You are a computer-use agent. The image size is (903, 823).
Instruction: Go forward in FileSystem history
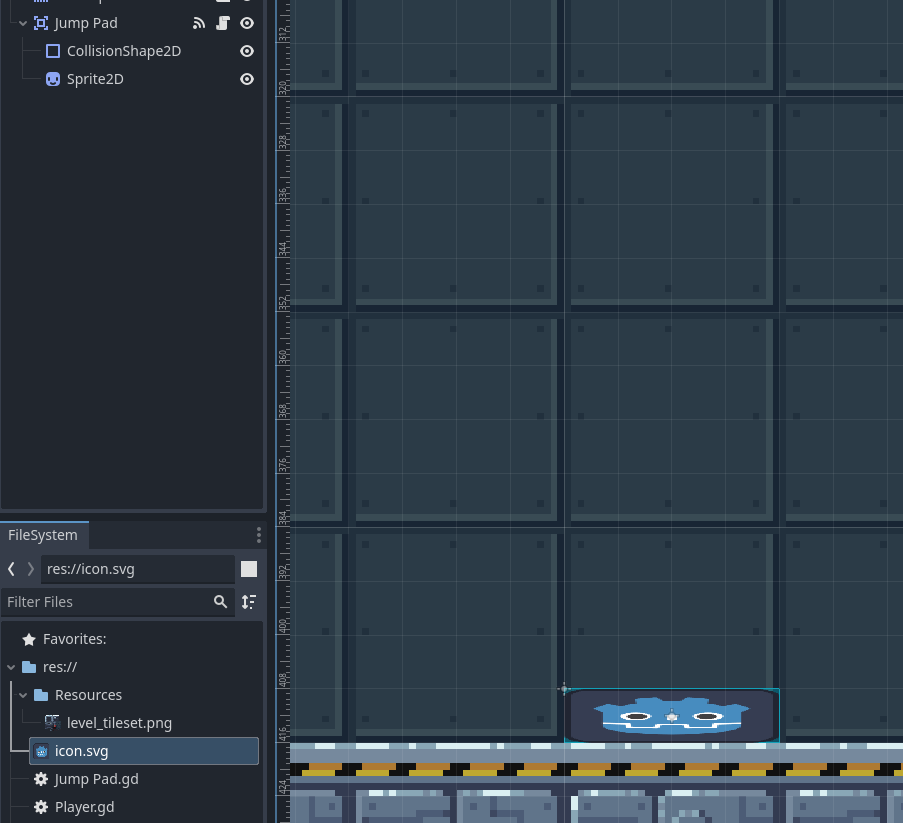31,569
